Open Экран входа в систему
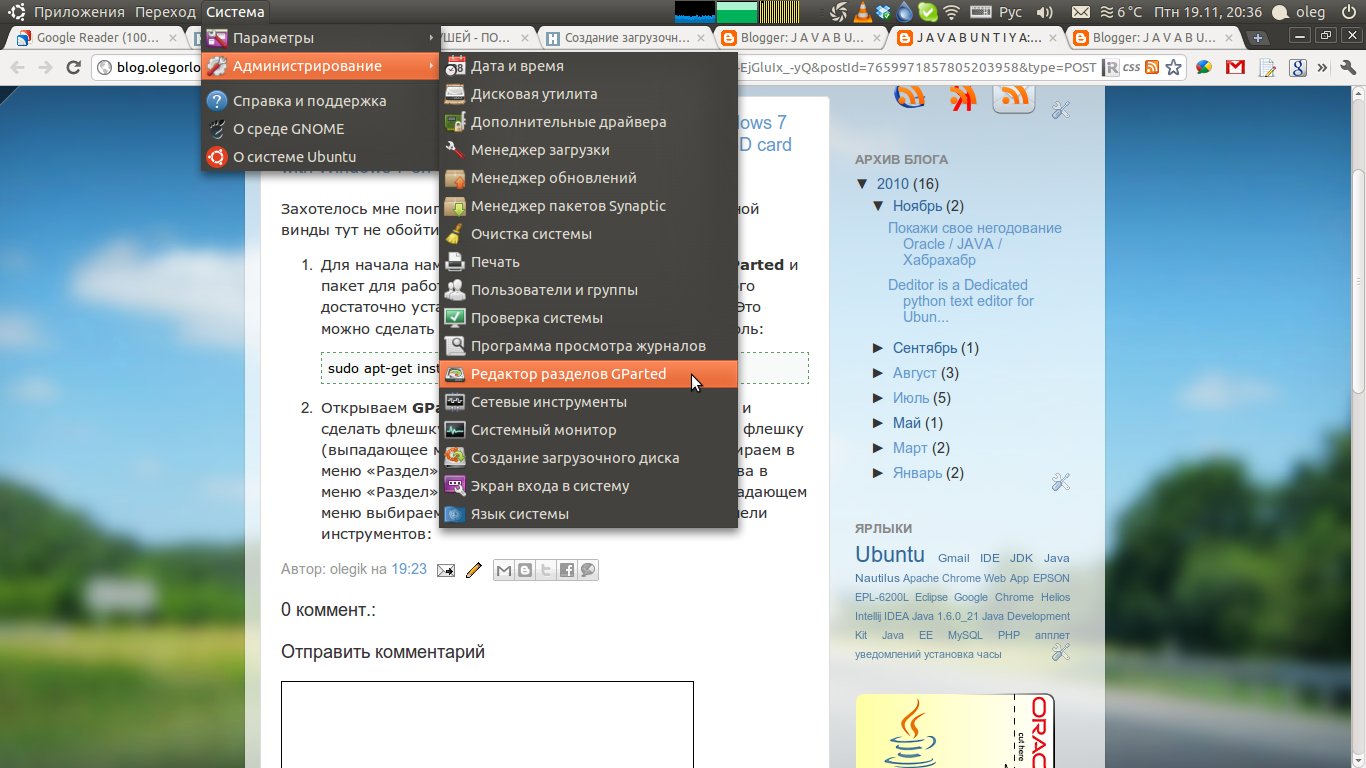The image size is (1366, 768). pyautogui.click(x=588, y=486)
